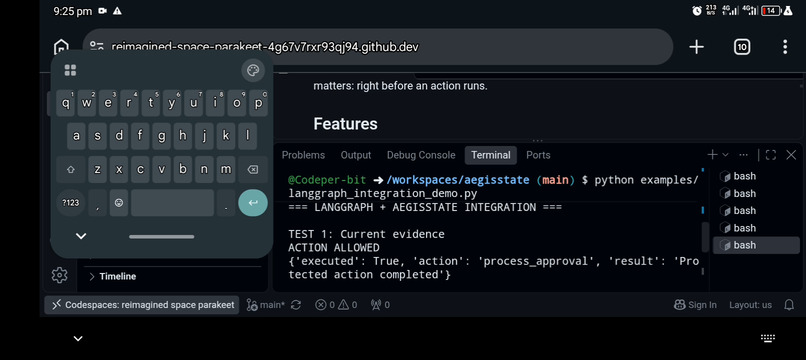806x360 pixels.
Task: Tap the keyboard drag handle bar
Action: (162, 237)
